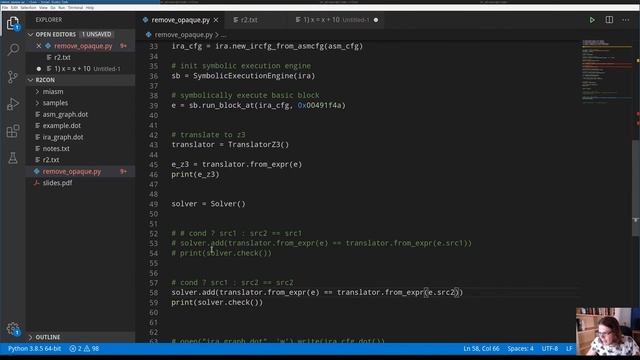Click hex address 0x00491f4a on line 39
Image resolution: width=640 pixels, height=360 pixels.
[x=319, y=105]
